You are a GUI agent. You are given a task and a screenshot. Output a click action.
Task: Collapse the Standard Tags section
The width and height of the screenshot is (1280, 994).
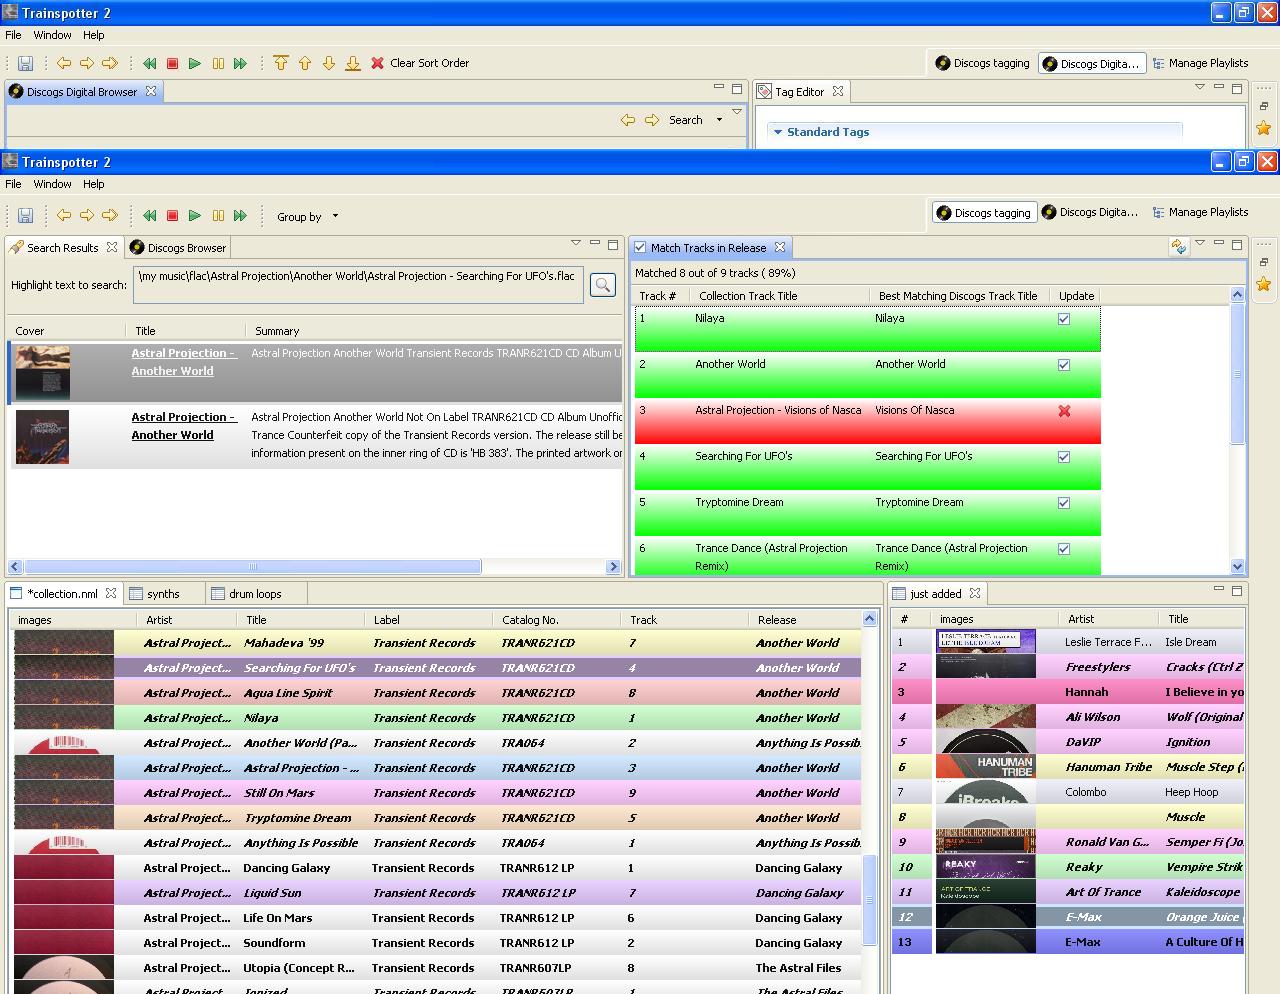click(778, 132)
